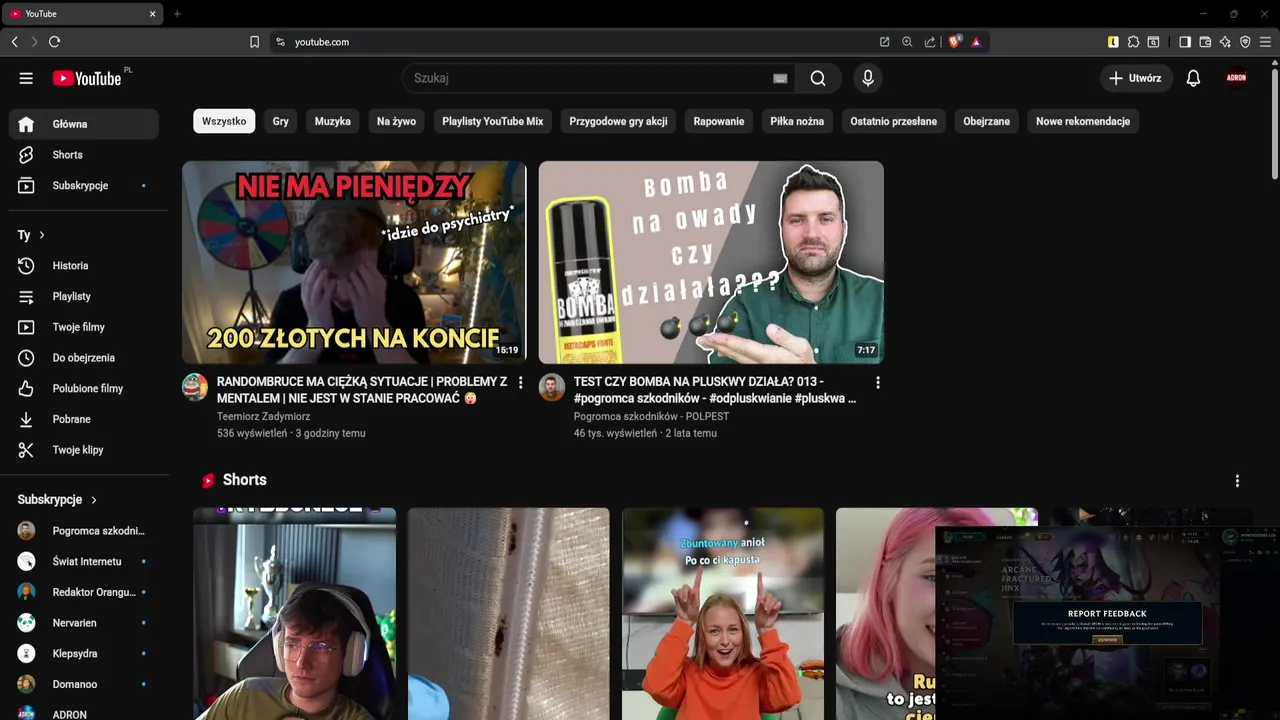Open Historia watch history
This screenshot has width=1280, height=720.
84,266
